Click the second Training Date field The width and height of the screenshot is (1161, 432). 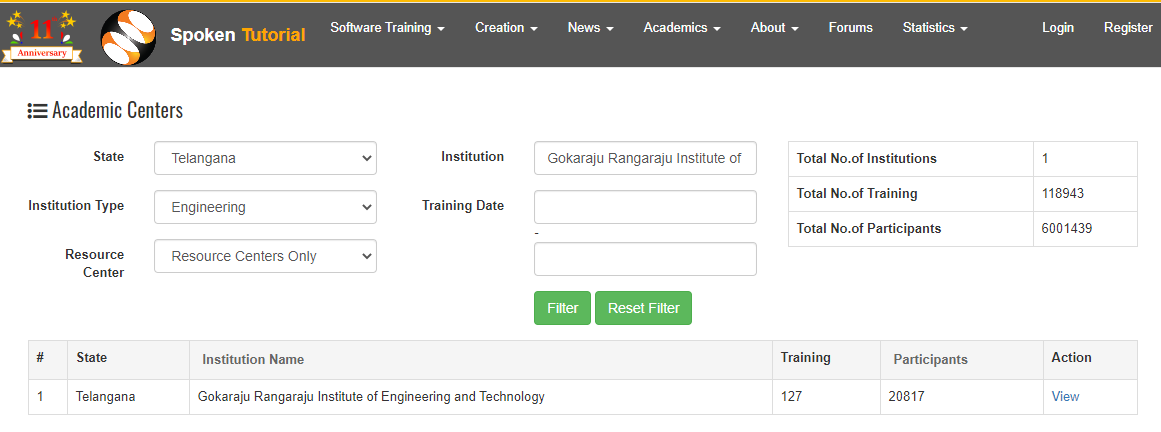(x=645, y=259)
